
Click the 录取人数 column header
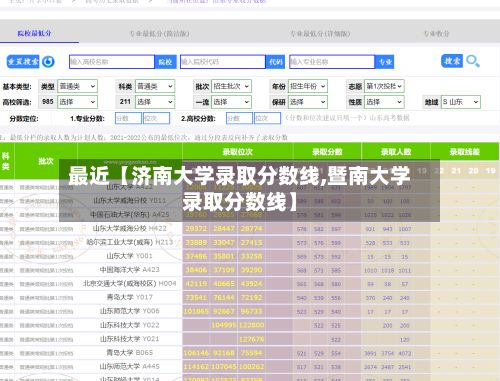396,152
